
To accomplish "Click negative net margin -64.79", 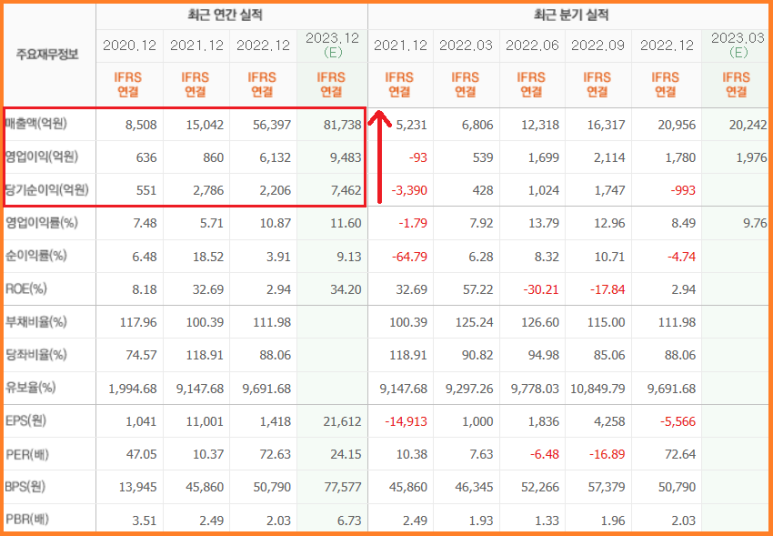I will [410, 256].
